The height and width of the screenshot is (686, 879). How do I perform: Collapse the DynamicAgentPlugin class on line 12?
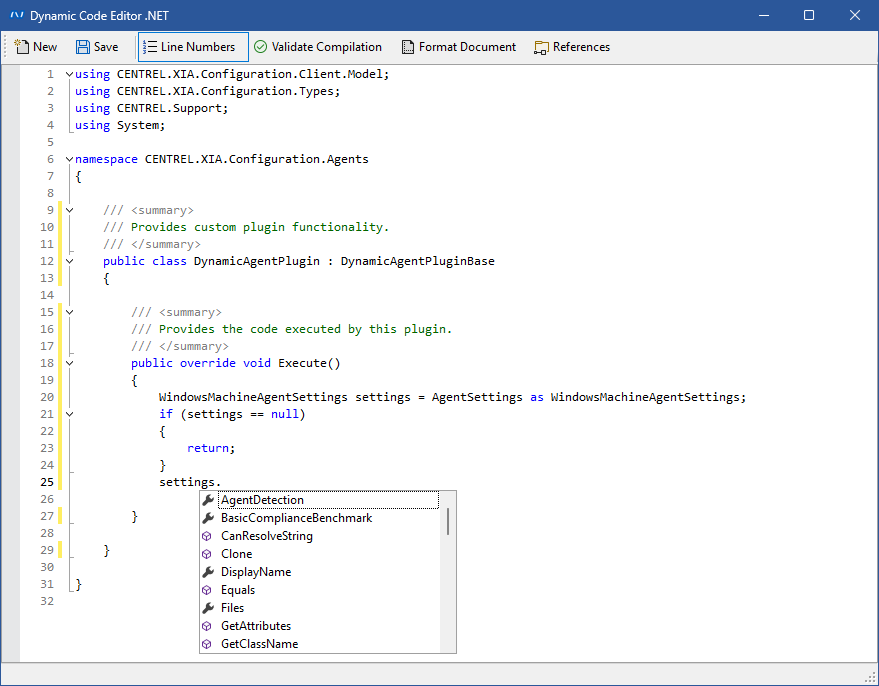click(x=69, y=261)
